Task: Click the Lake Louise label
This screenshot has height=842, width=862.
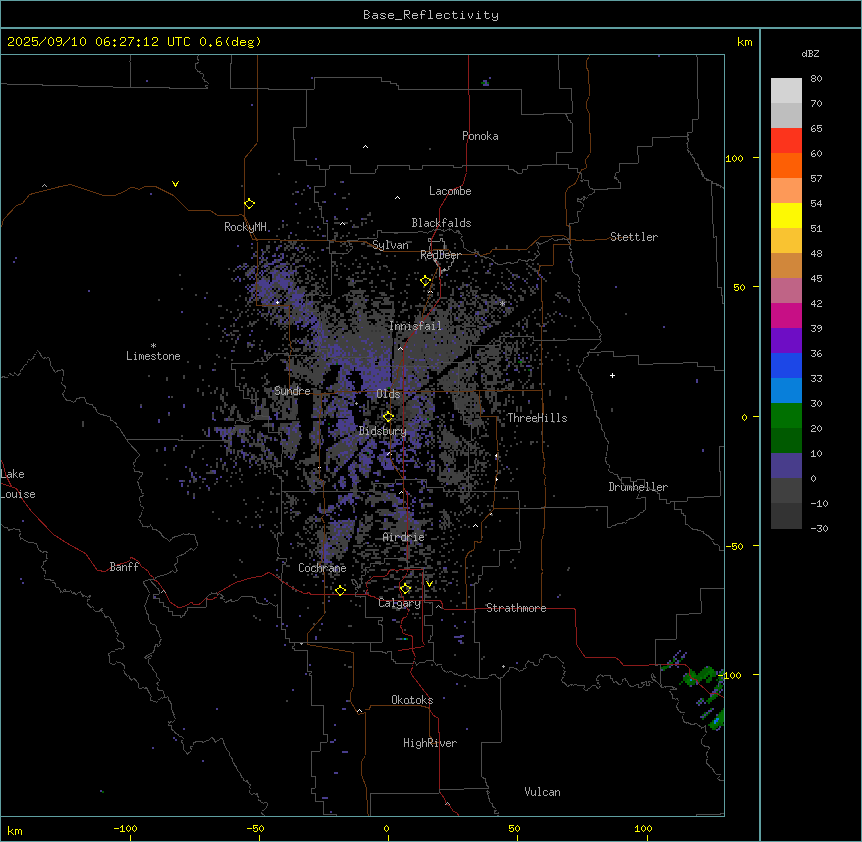Action: pos(18,484)
